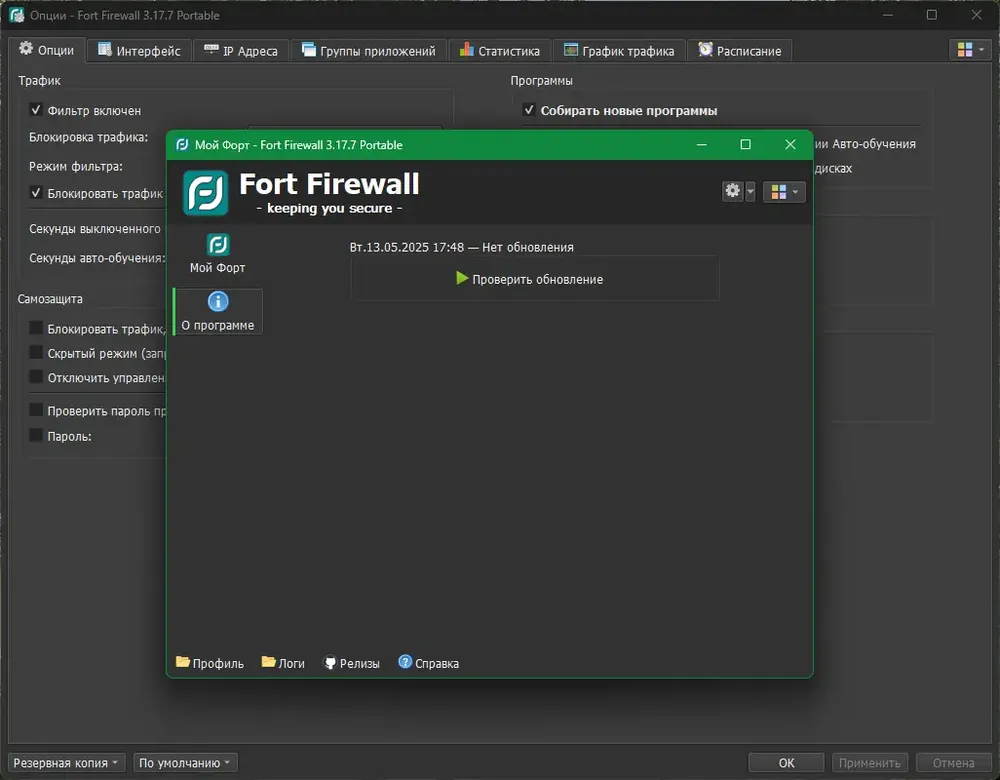The width and height of the screenshot is (1000, 780).
Task: Open the Профиль folder link
Action: click(210, 663)
